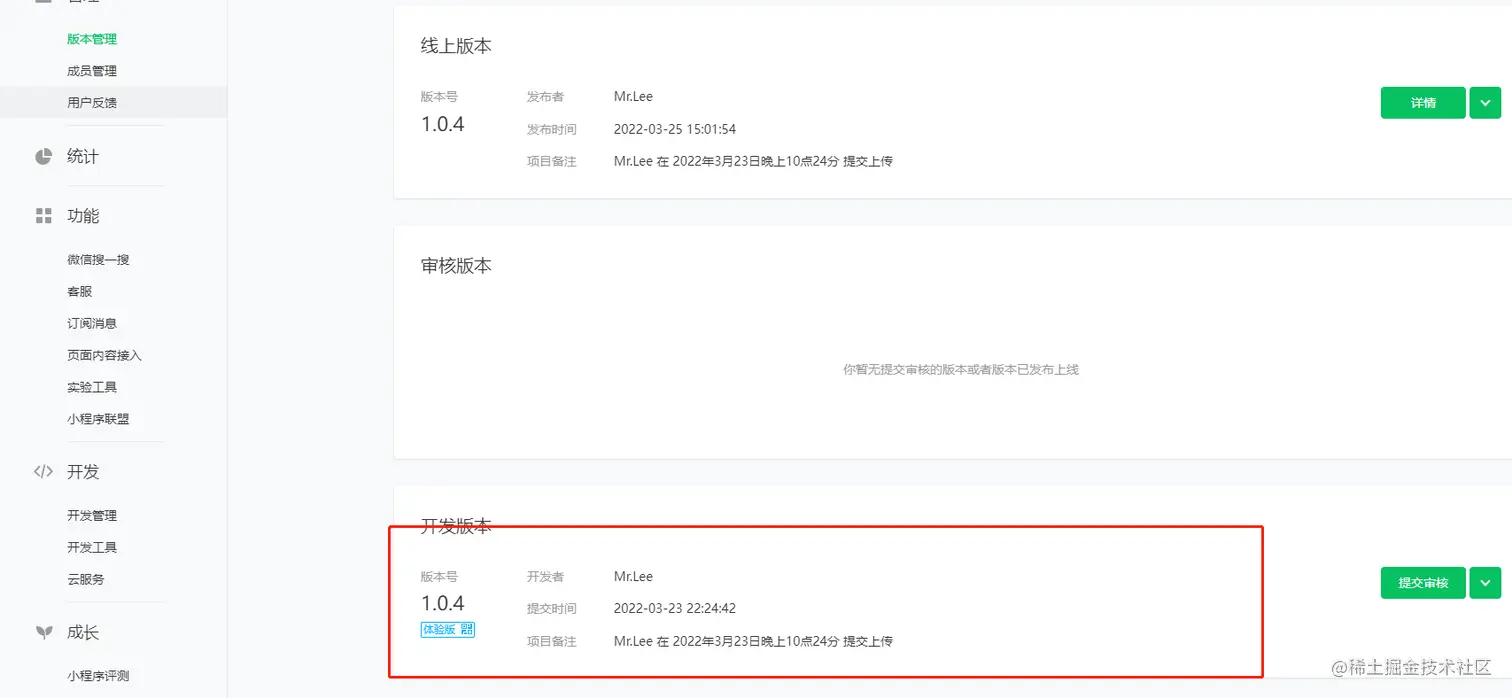Select 微信搜一搜 under 功能
Screen dimensions: 1512x698
pyautogui.click(x=97, y=259)
